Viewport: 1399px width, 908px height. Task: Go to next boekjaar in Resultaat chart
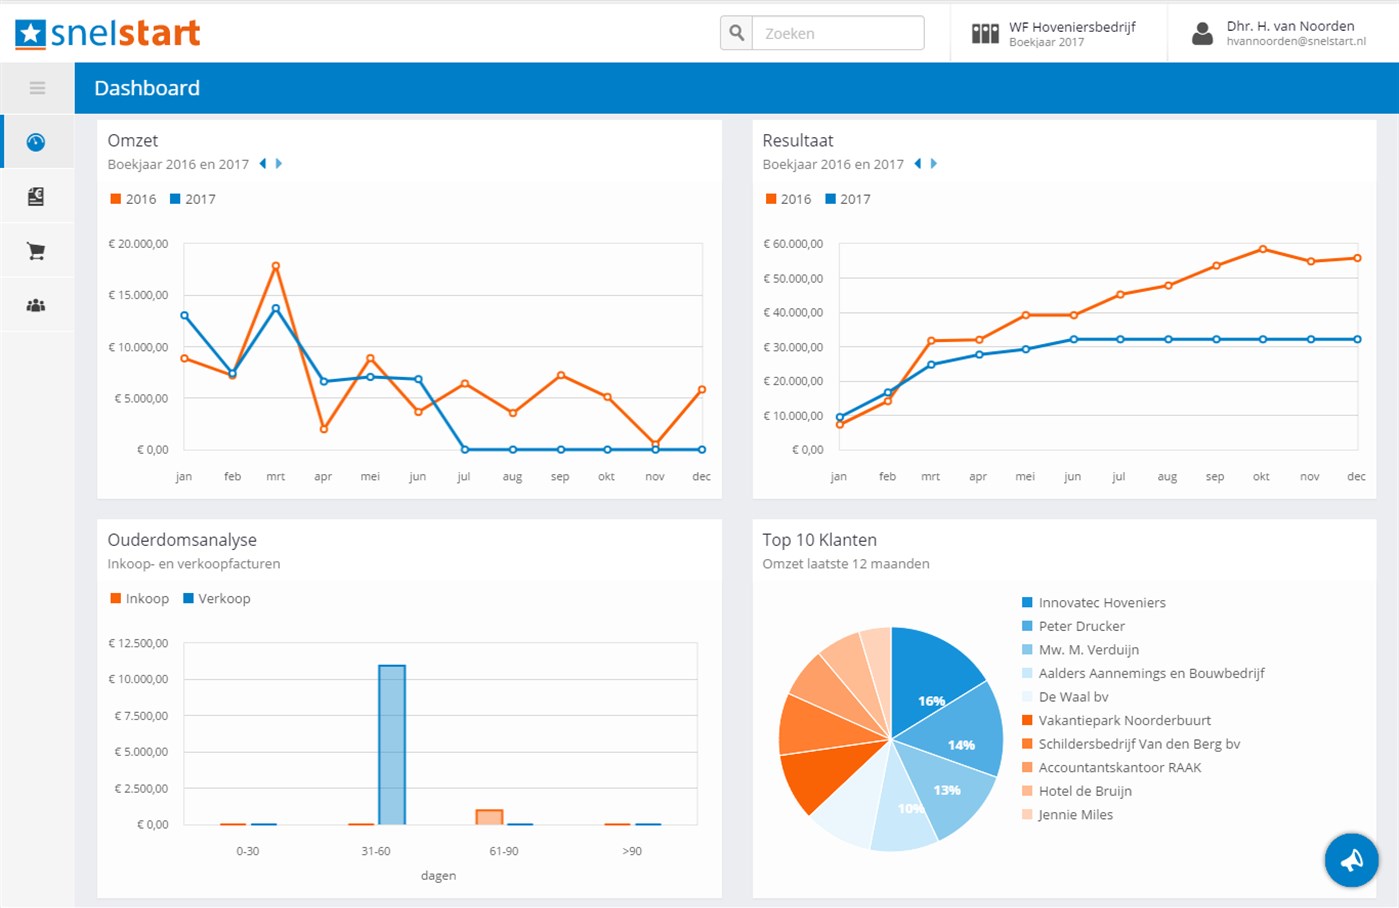pos(934,164)
